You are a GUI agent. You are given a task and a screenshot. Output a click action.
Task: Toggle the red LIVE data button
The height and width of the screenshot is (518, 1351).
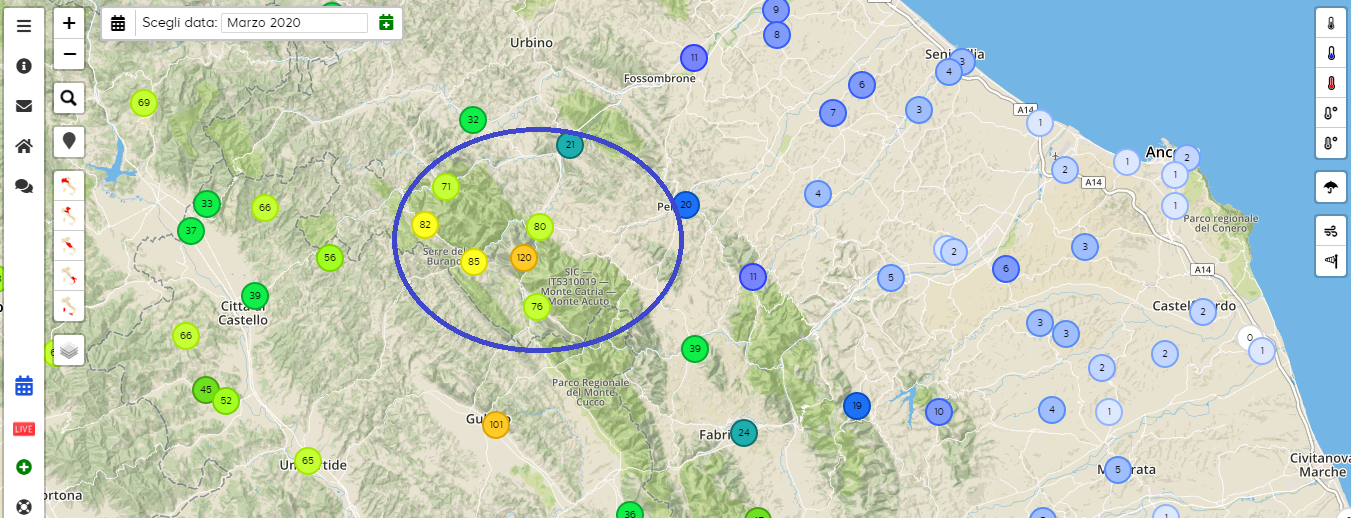tap(24, 429)
